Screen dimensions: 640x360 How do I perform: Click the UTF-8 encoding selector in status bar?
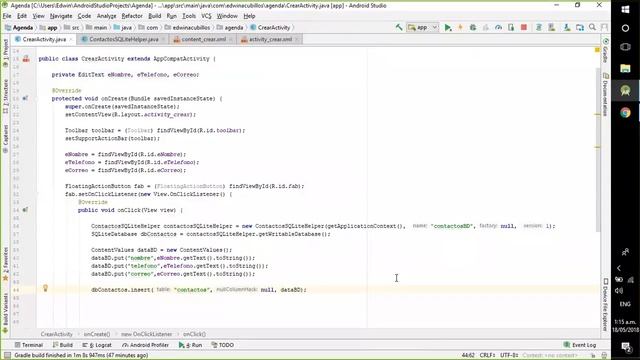click(x=509, y=356)
